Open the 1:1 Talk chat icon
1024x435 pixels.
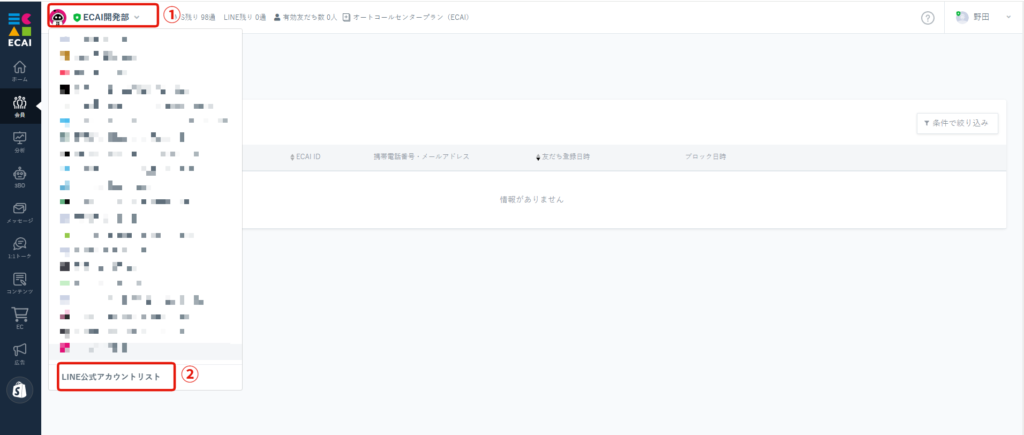coord(20,247)
